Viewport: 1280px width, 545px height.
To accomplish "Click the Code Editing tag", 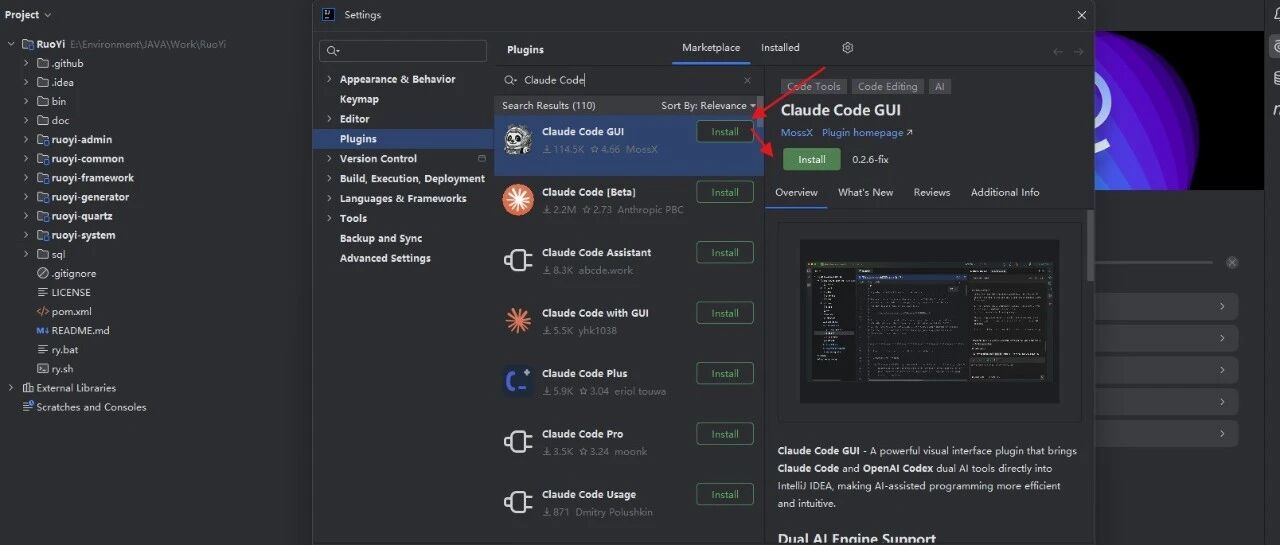I will click(x=888, y=87).
